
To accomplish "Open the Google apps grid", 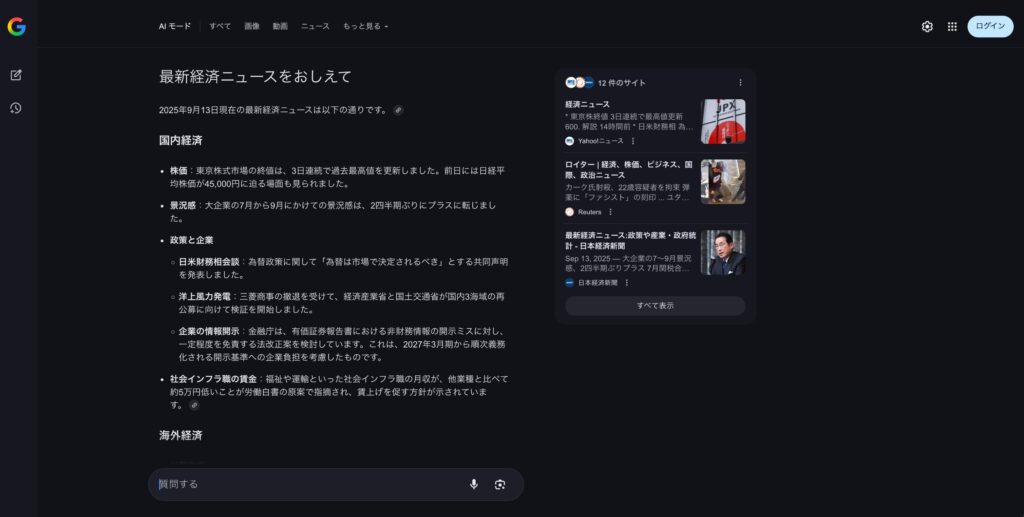I will [952, 27].
